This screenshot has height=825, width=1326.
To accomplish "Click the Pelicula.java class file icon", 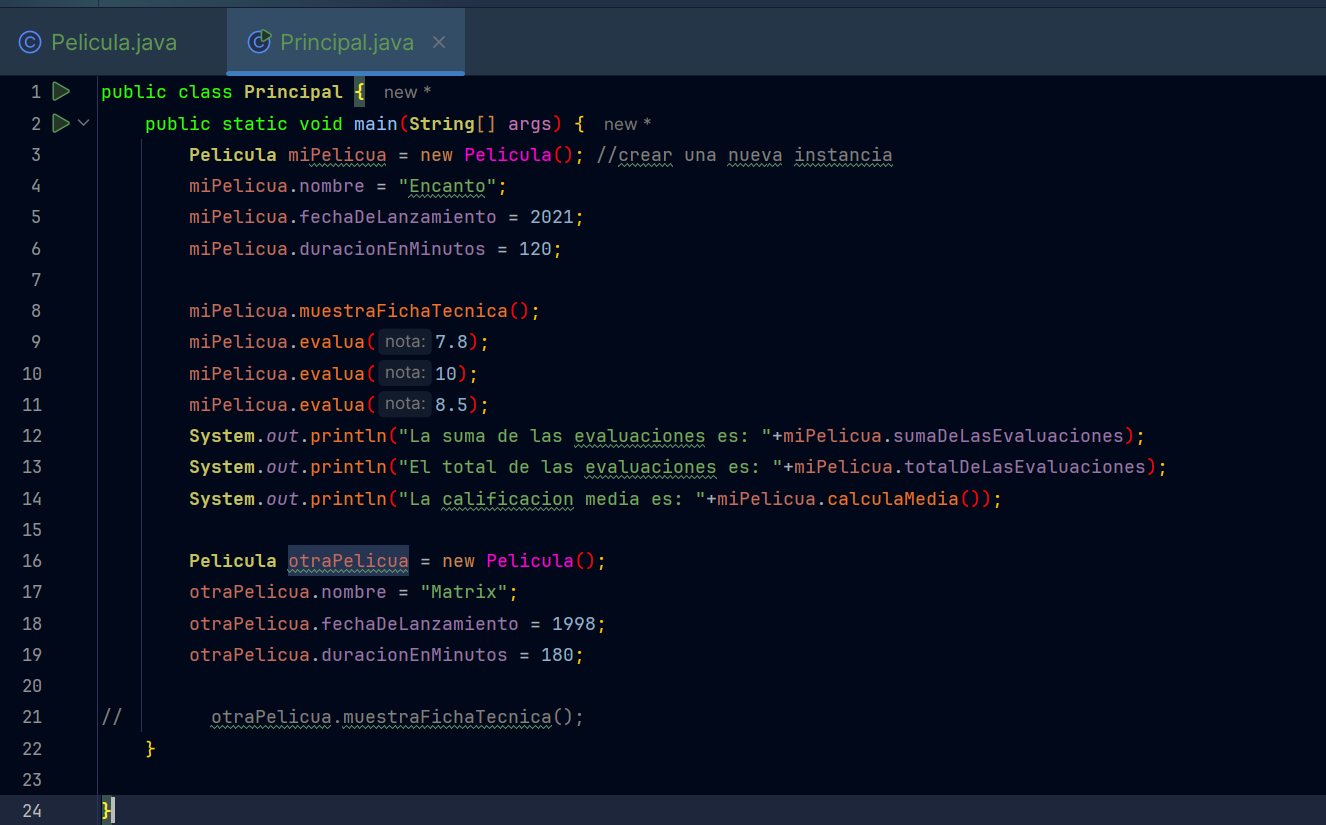I will coord(30,42).
